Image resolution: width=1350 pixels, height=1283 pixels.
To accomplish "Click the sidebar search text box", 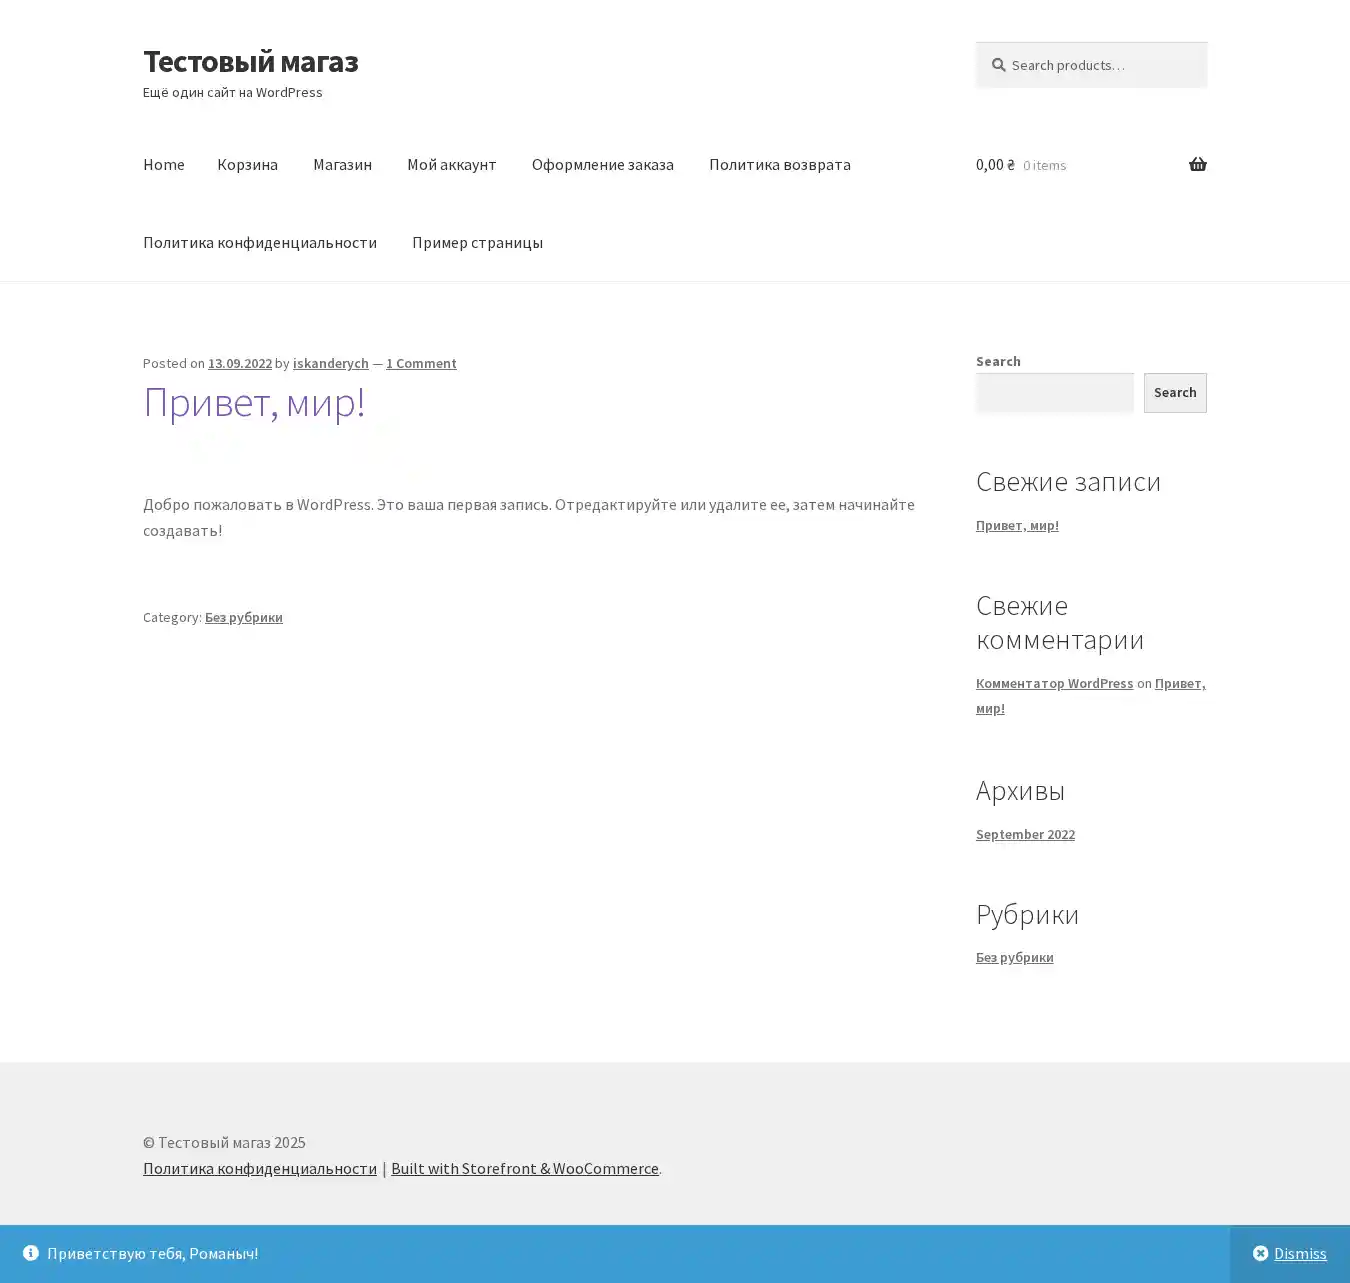I will (x=1054, y=392).
